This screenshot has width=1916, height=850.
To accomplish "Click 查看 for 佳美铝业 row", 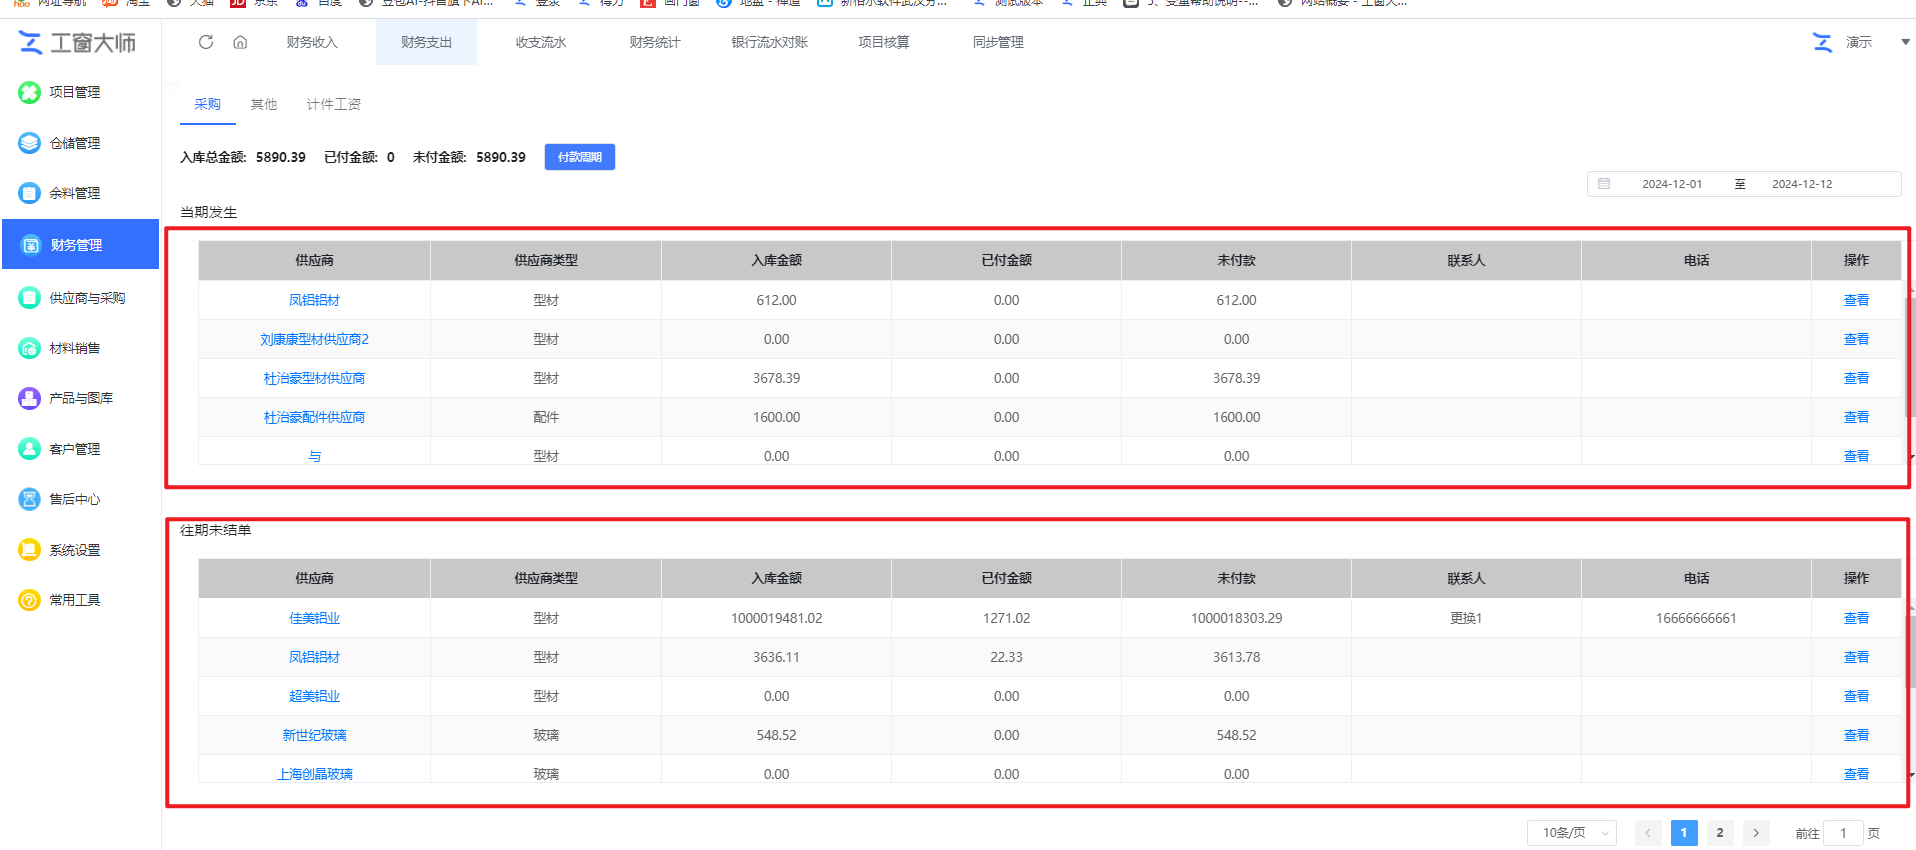I will tap(1856, 618).
